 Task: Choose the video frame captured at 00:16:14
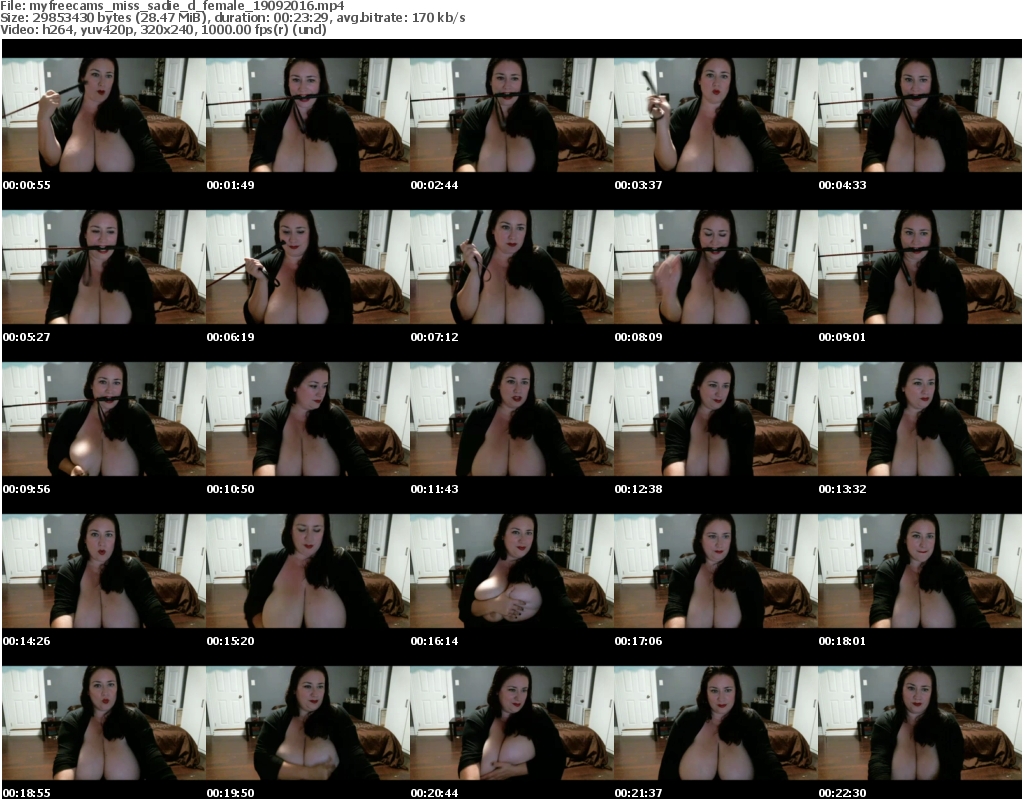click(511, 571)
